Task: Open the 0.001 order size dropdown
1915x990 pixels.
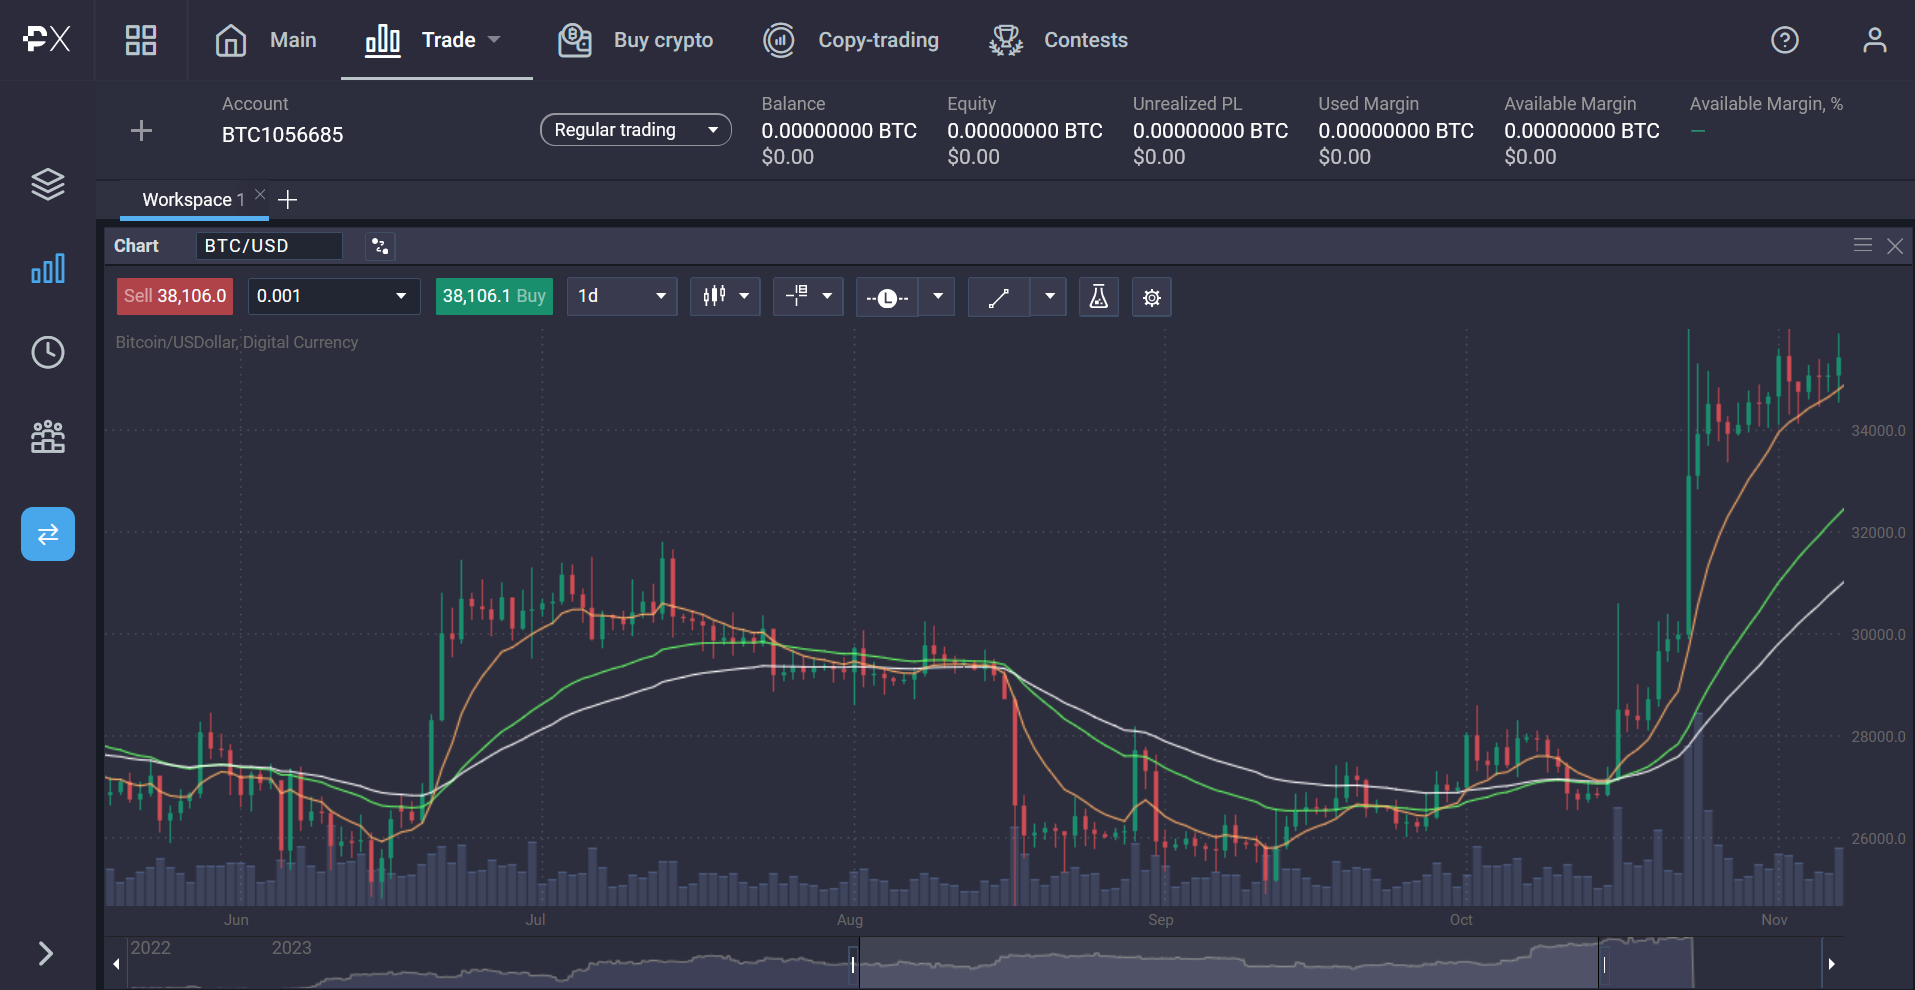Action: coord(334,296)
